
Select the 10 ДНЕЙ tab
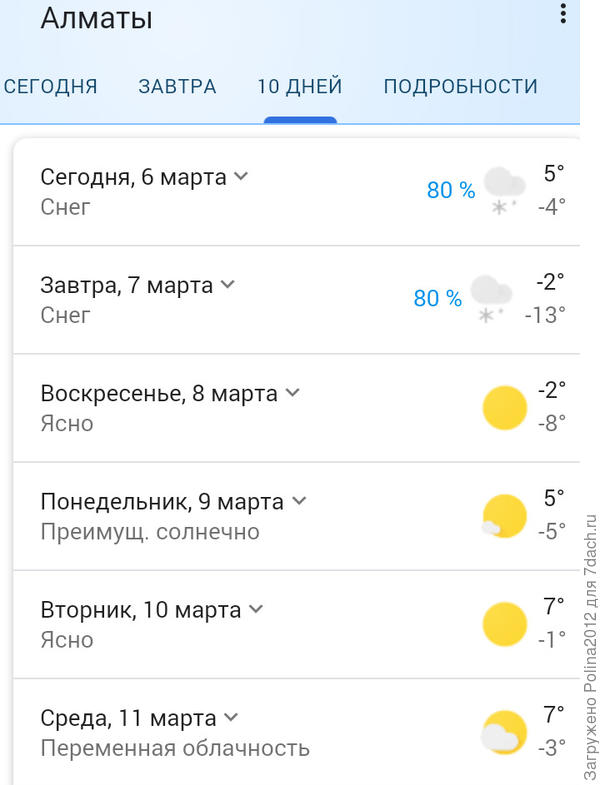(x=300, y=86)
